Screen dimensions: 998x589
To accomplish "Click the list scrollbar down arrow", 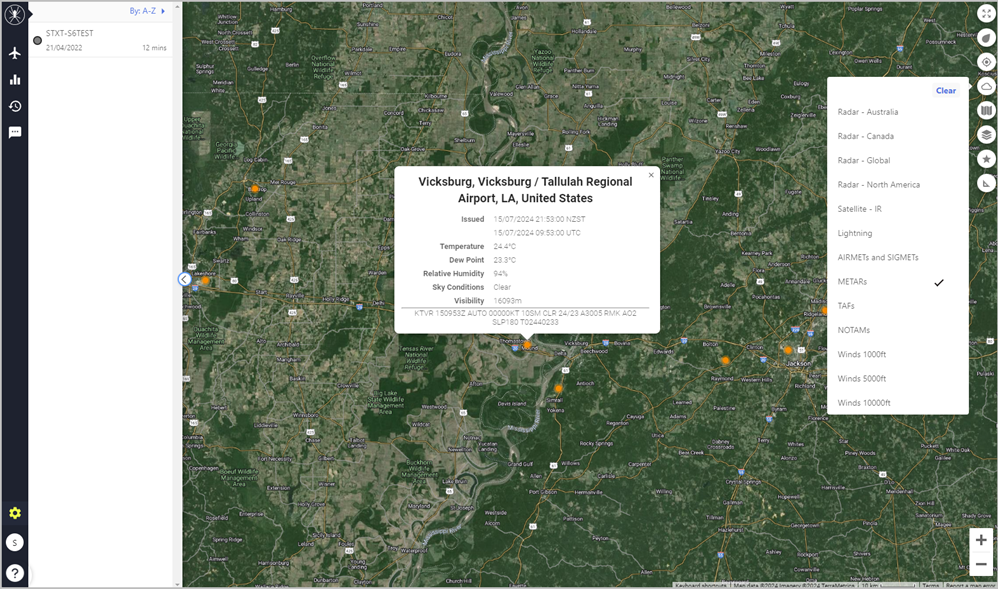I will pyautogui.click(x=177, y=584).
